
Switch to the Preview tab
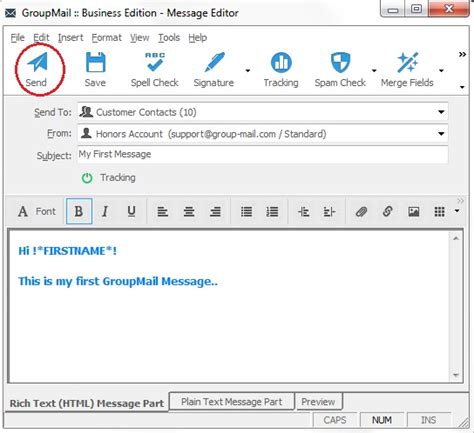click(x=318, y=402)
